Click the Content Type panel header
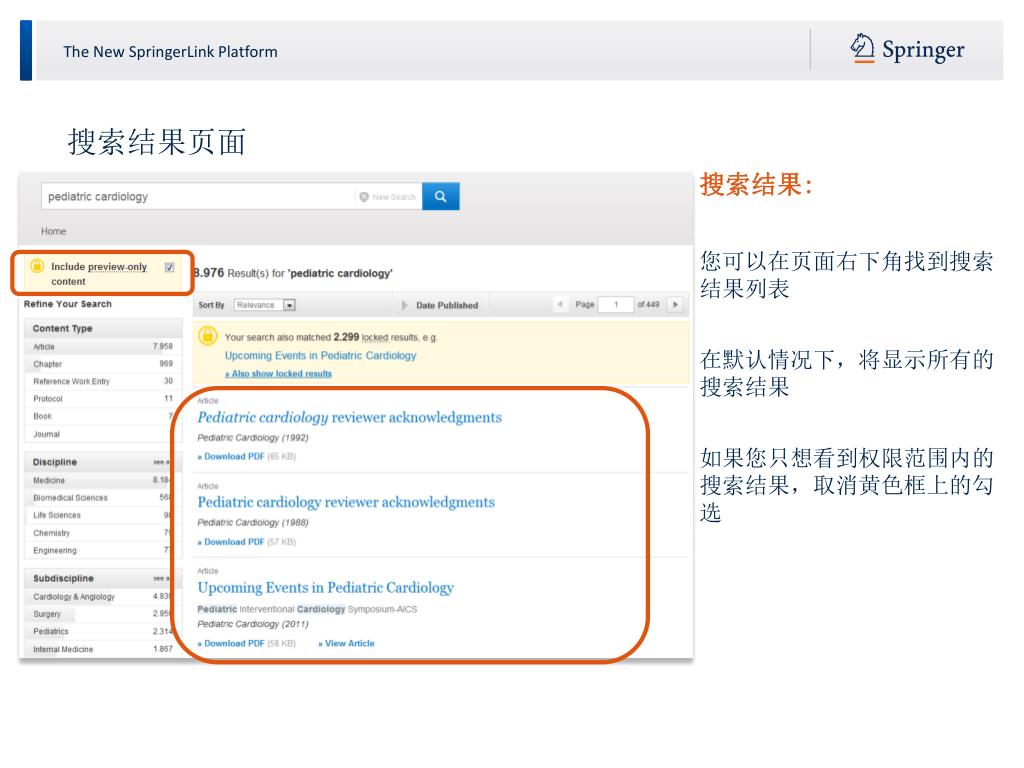1024x768 pixels. point(103,328)
